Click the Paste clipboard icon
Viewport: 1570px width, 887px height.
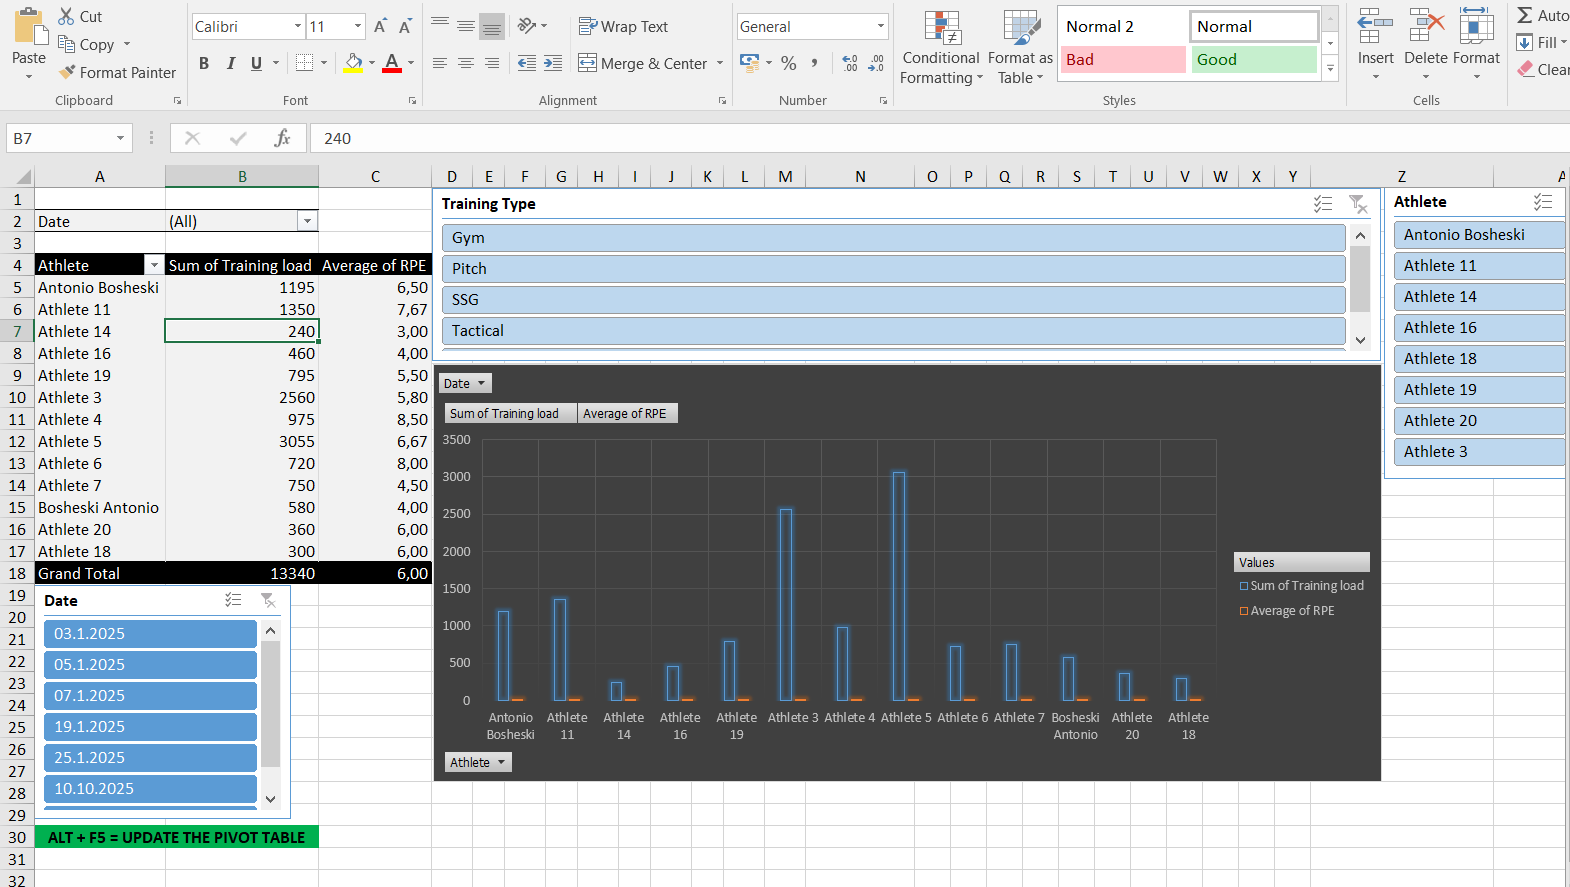click(29, 28)
